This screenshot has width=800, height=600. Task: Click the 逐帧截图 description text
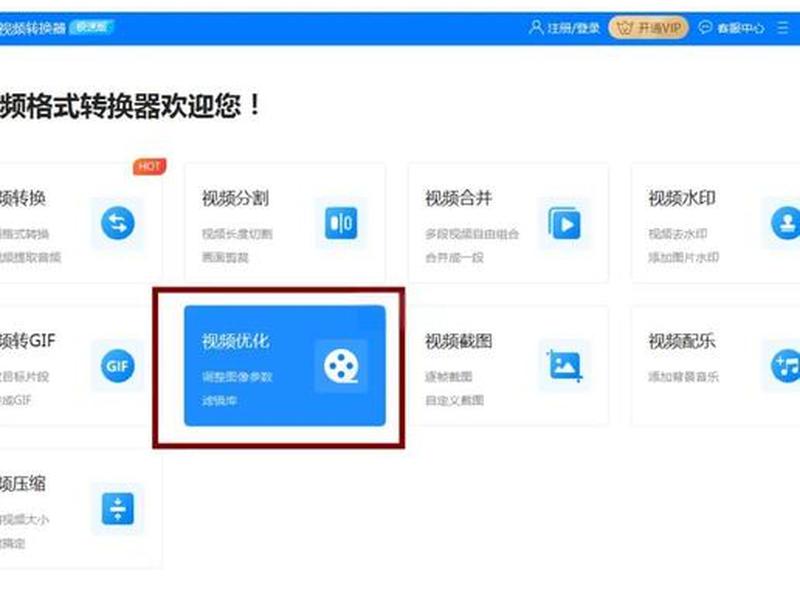pos(448,377)
